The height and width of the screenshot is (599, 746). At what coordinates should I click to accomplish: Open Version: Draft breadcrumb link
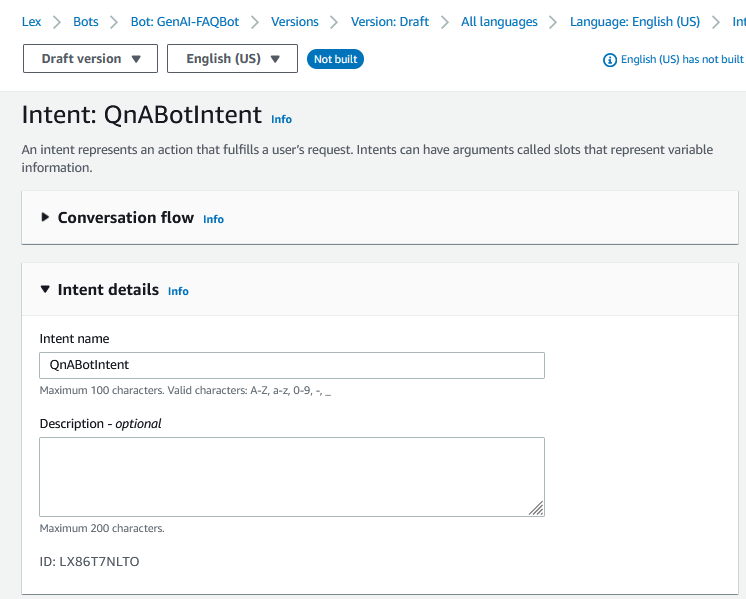coord(390,21)
